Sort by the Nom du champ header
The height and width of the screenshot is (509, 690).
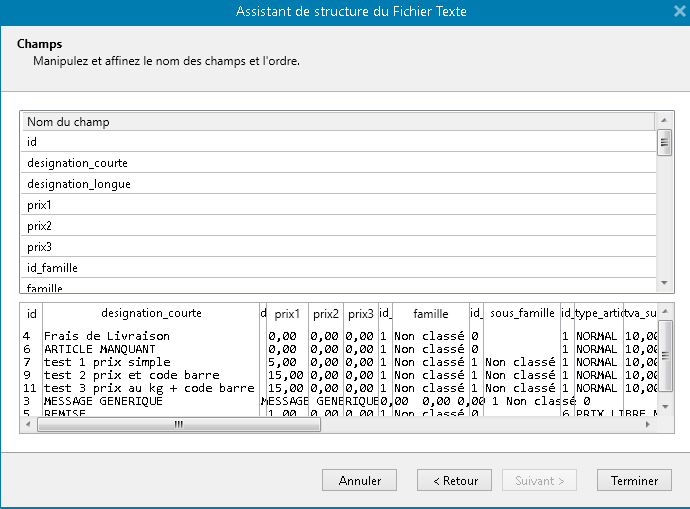[x=338, y=121]
